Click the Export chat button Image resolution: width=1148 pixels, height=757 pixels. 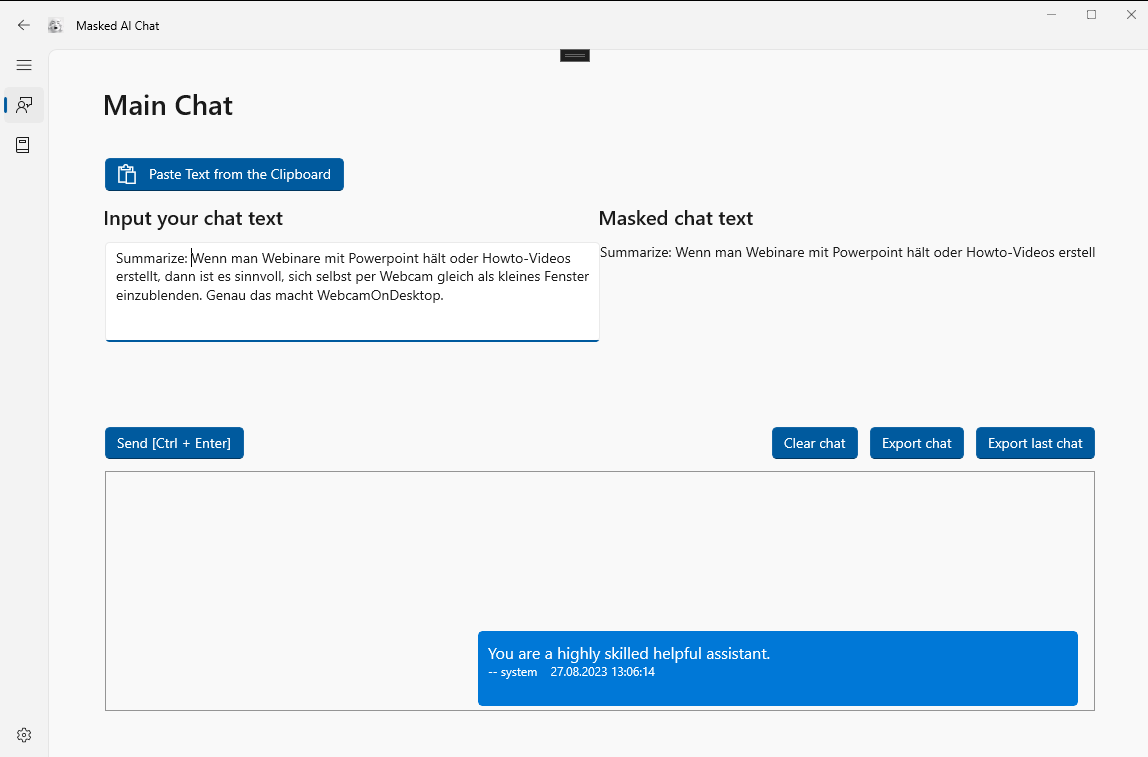click(x=916, y=443)
